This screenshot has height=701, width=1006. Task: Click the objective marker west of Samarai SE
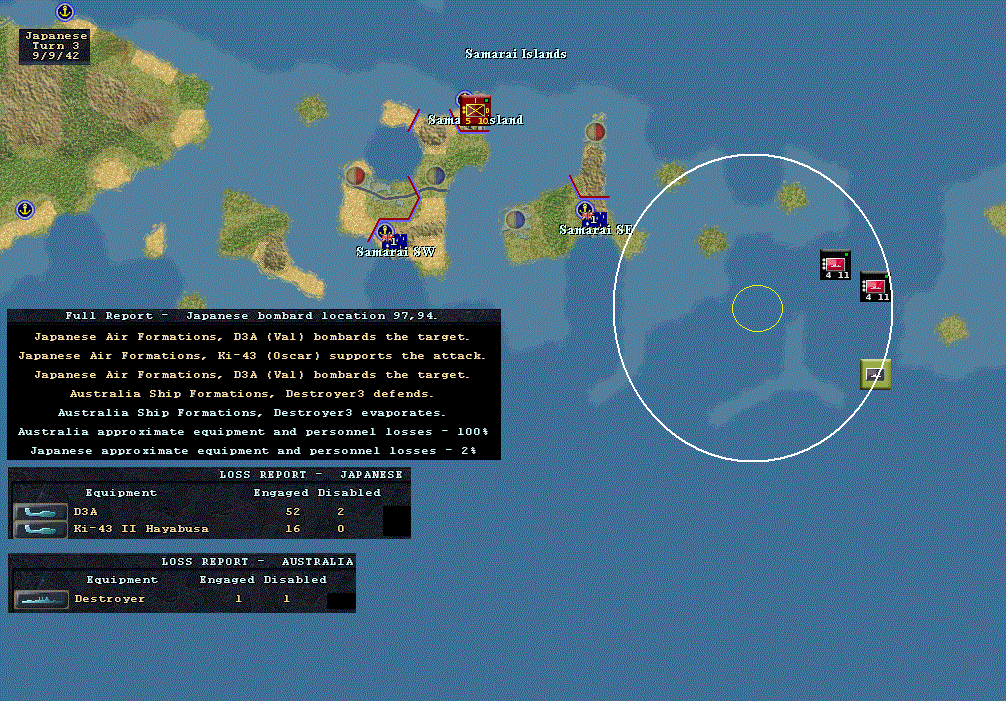pos(516,219)
